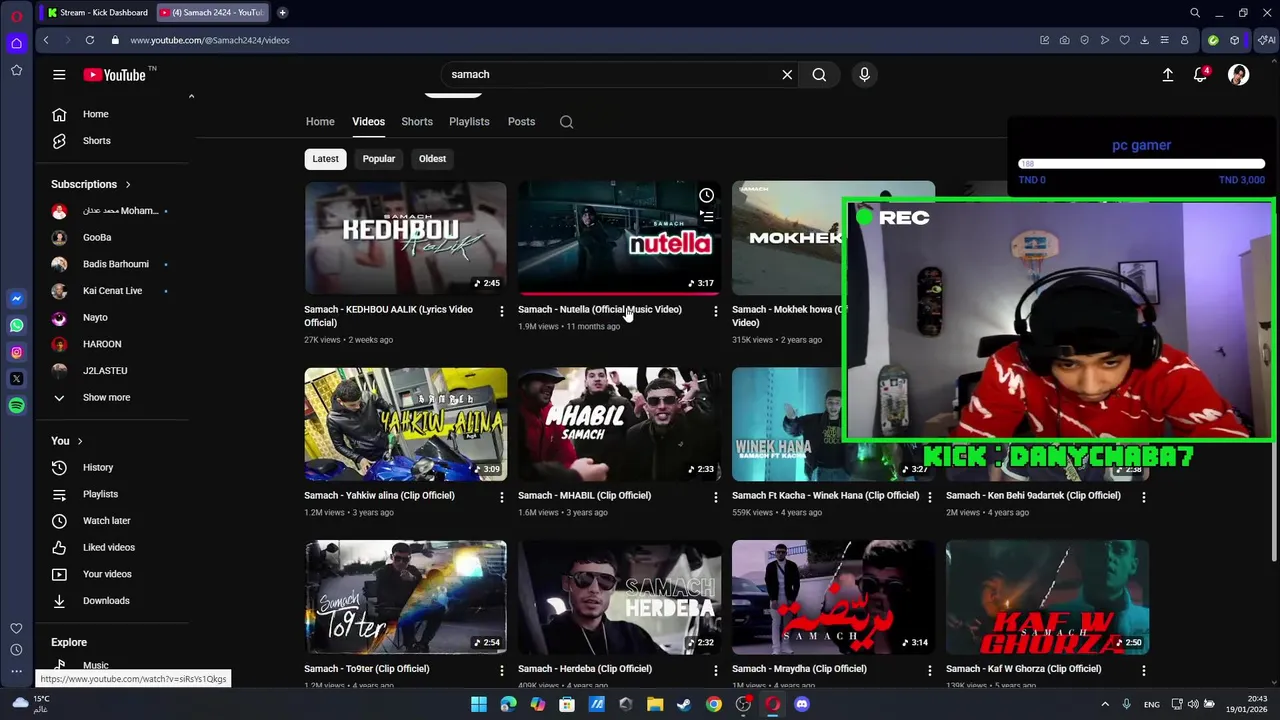The width and height of the screenshot is (1280, 720).
Task: Clear the search box text with X
Action: point(787,75)
